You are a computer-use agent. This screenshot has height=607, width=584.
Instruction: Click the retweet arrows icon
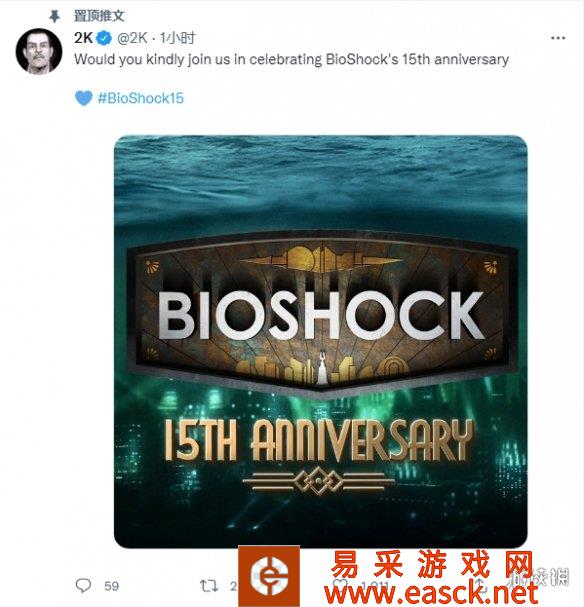[209, 586]
